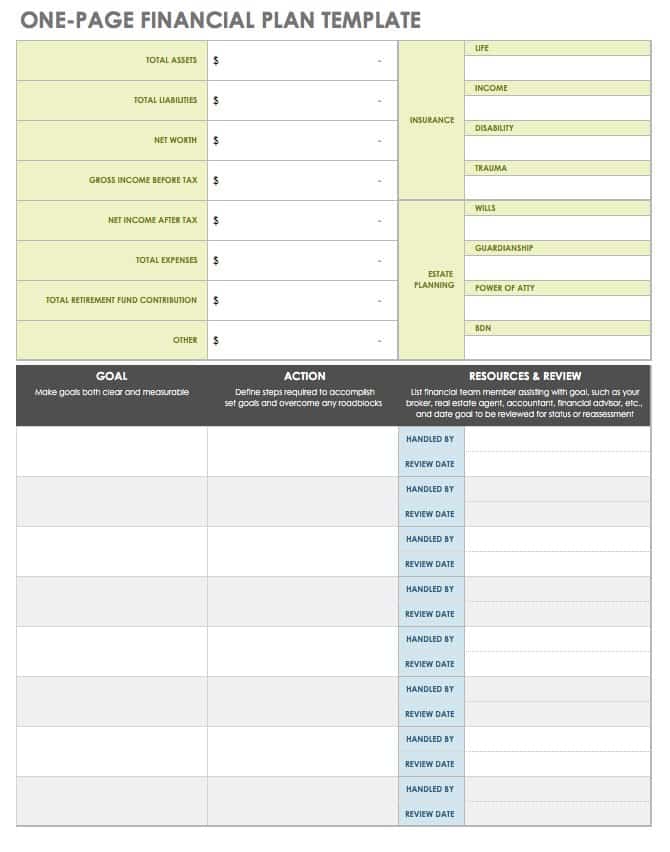Select the Estate Planning section label
The image size is (670, 852).
(431, 280)
